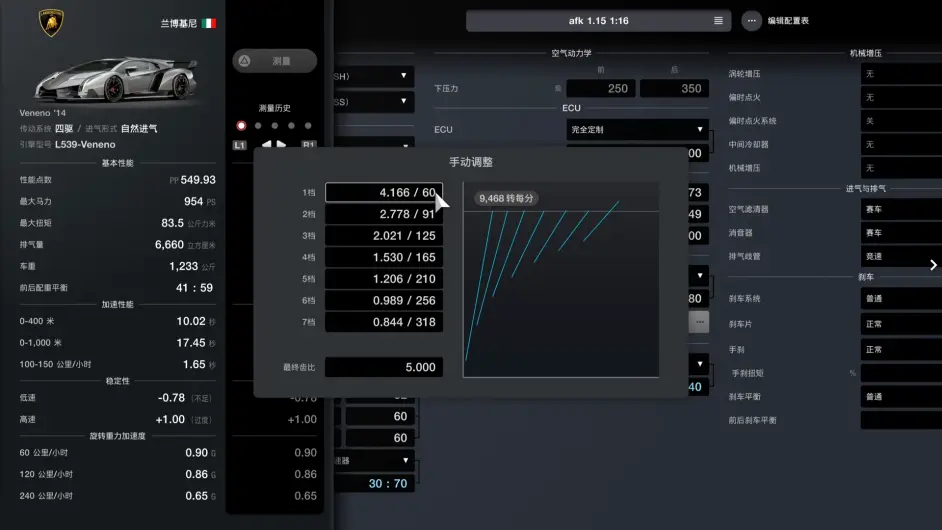The height and width of the screenshot is (530, 942).
Task: Open the 手刹 正常 setting
Action: click(901, 349)
